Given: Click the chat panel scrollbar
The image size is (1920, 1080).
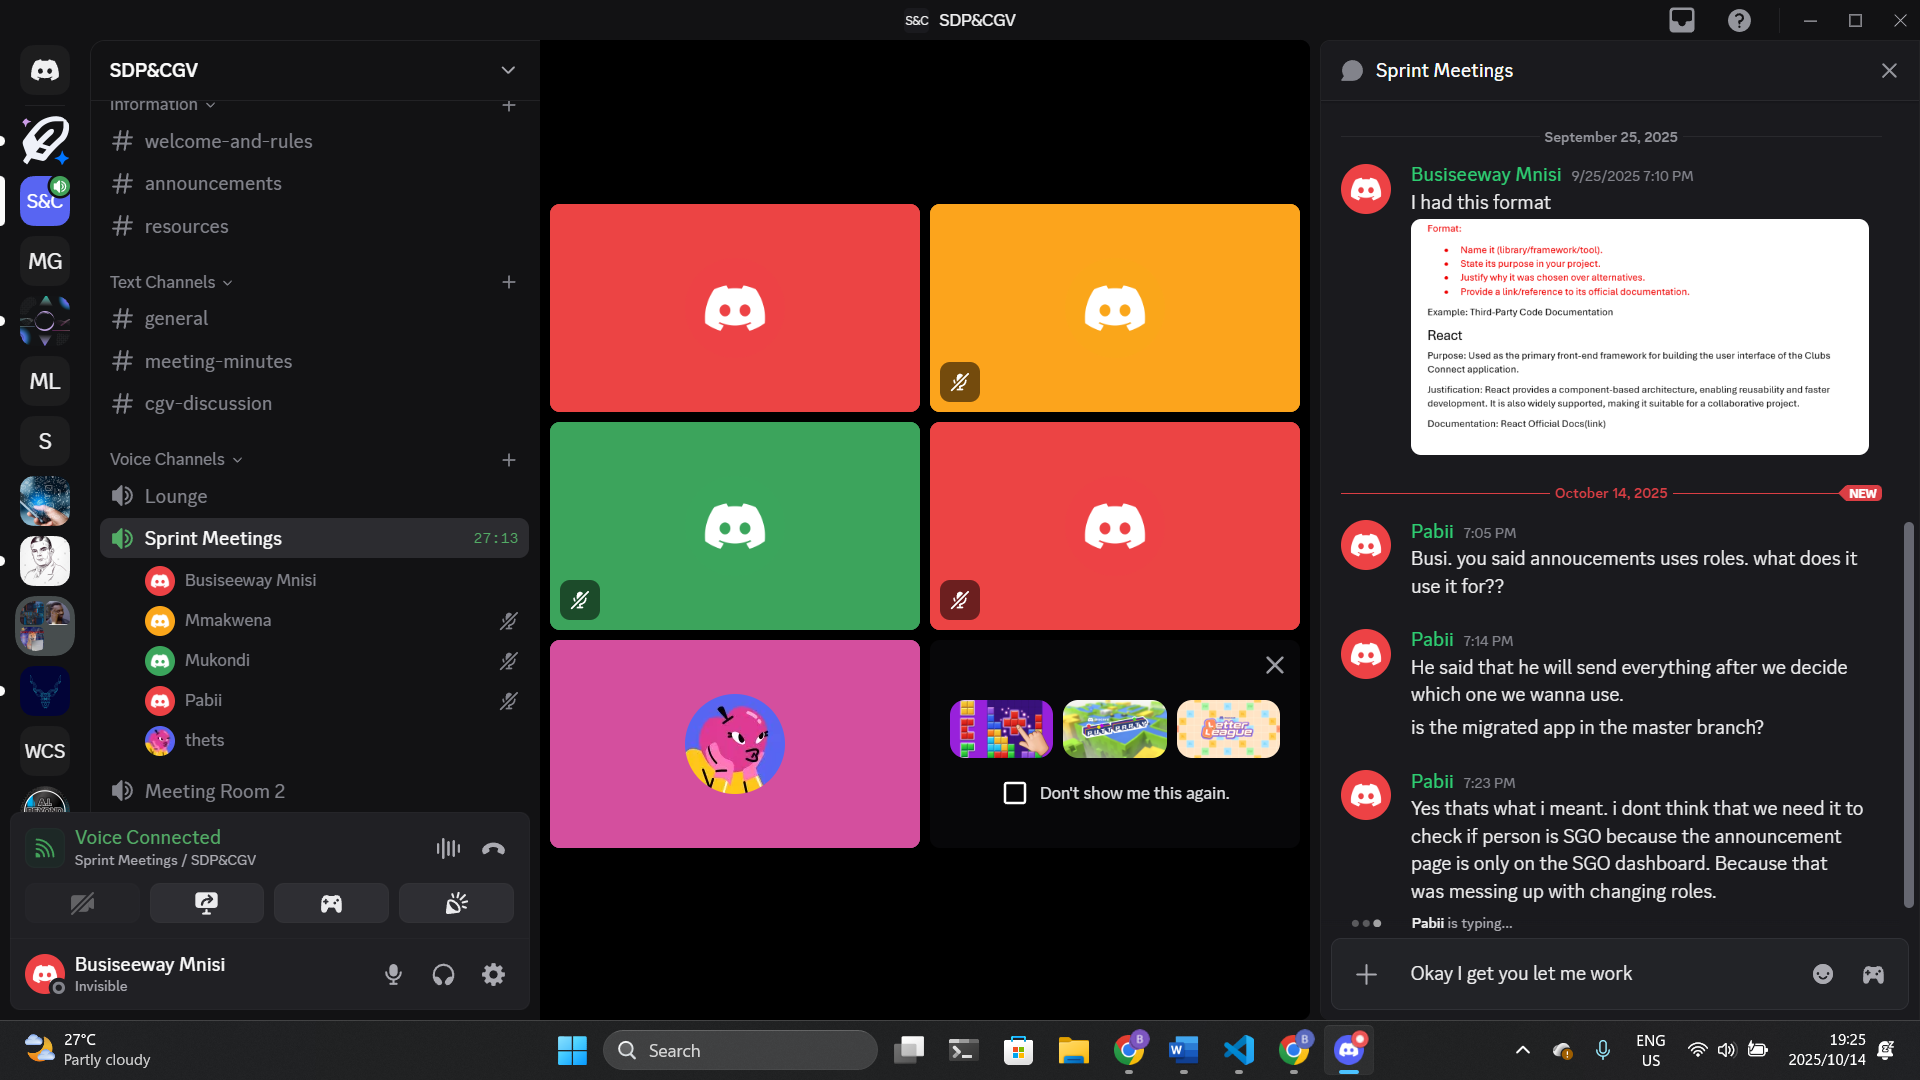Looking at the screenshot, I should coord(1908,715).
